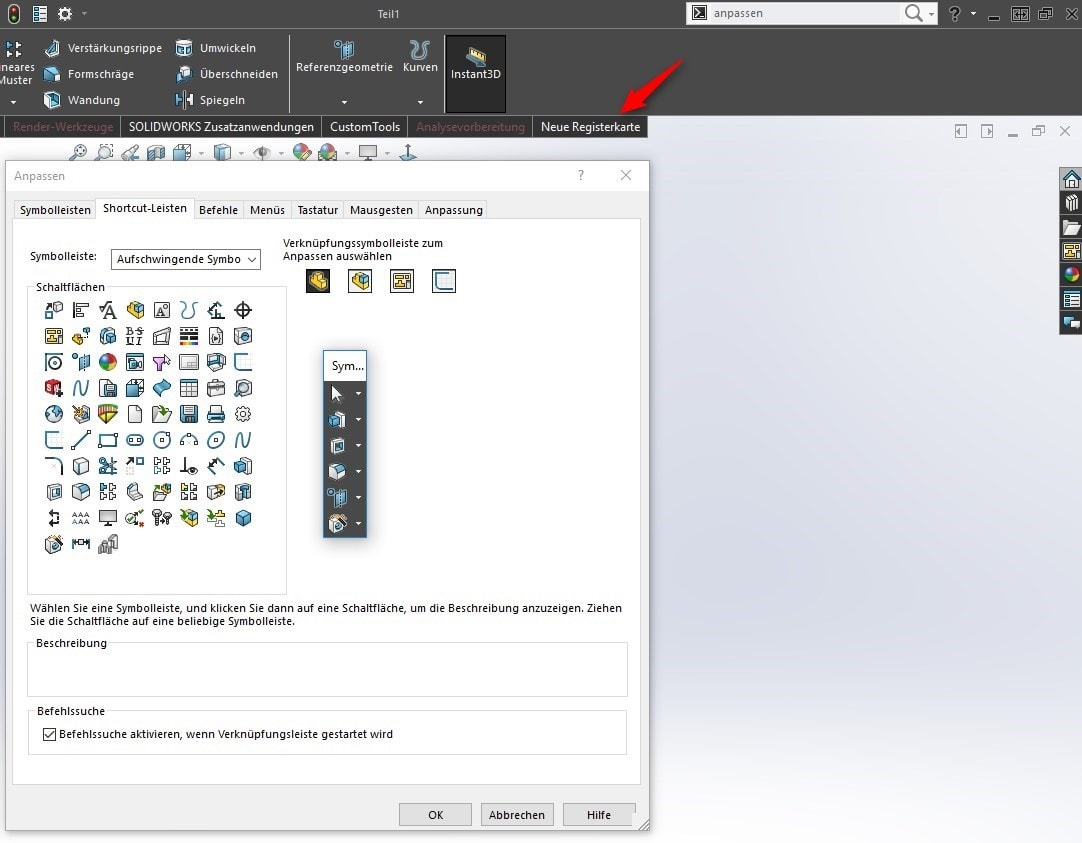Open the search magnifier dropdown arrow

pyautogui.click(x=932, y=14)
